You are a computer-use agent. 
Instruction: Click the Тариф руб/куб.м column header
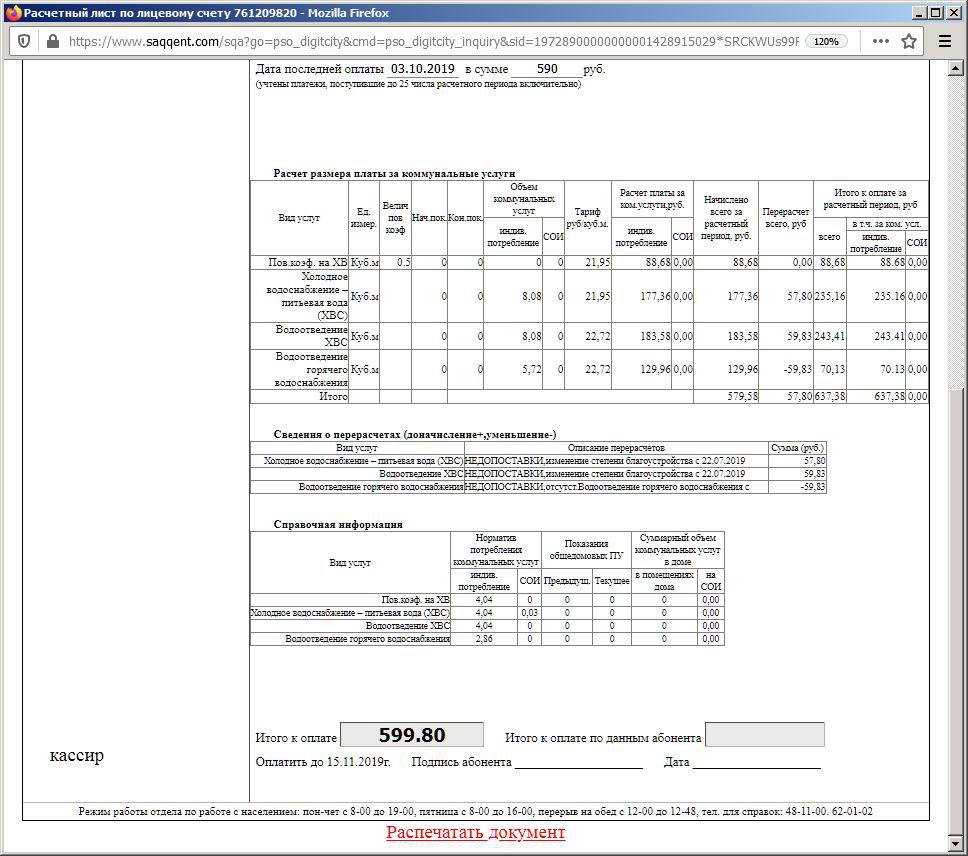(587, 218)
